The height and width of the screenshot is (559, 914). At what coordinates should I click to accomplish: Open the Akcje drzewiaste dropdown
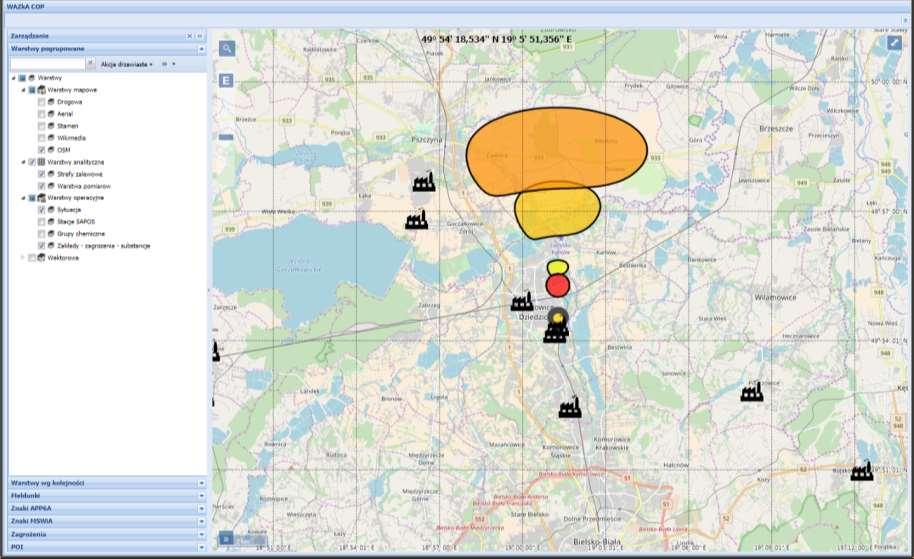point(126,64)
